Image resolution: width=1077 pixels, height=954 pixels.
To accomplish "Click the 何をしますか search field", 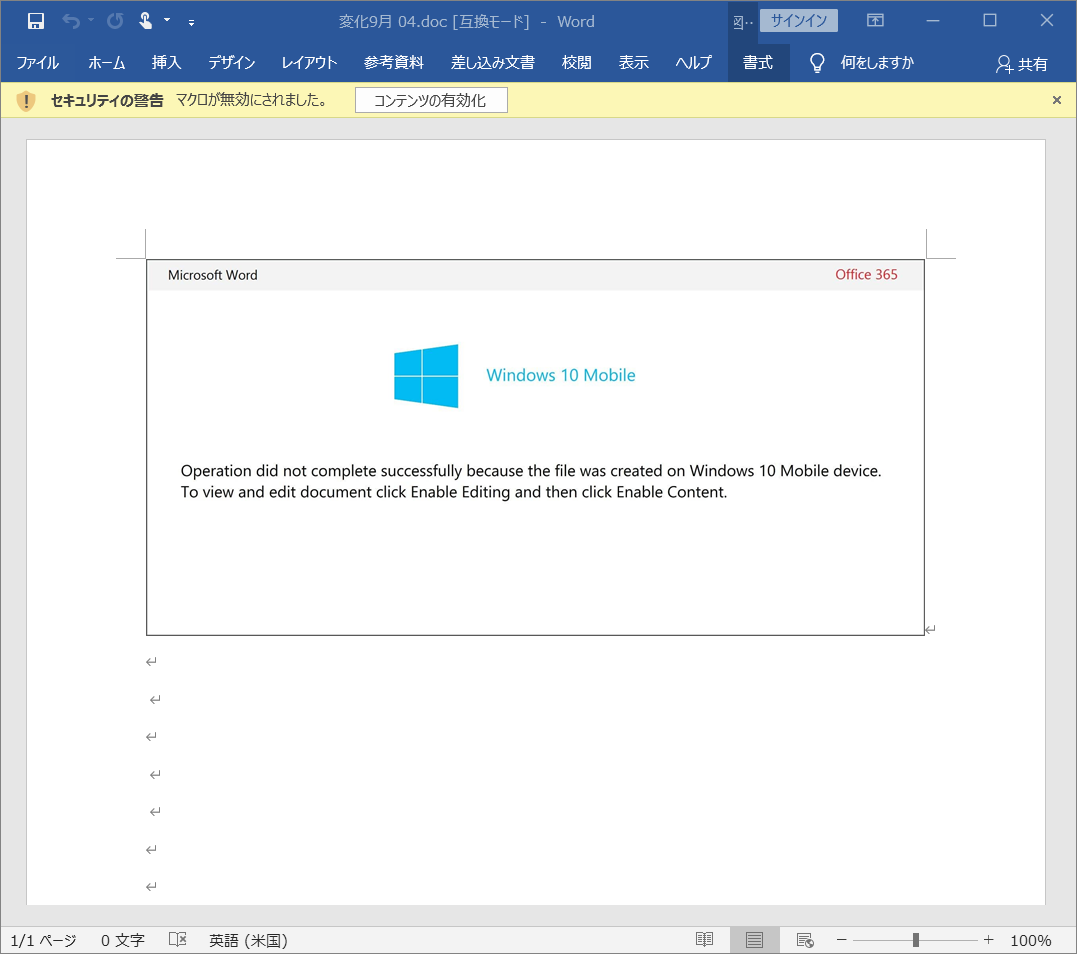I will tap(877, 63).
